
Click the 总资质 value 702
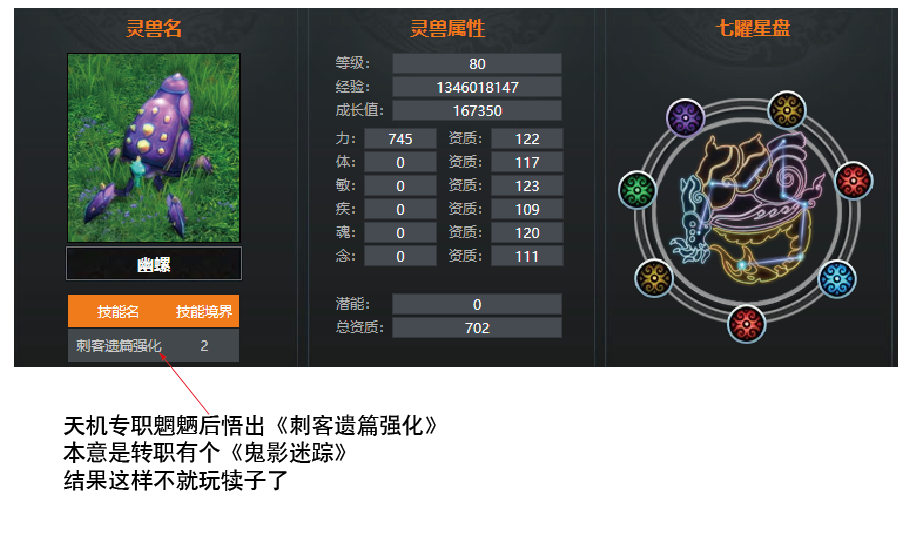coord(477,328)
